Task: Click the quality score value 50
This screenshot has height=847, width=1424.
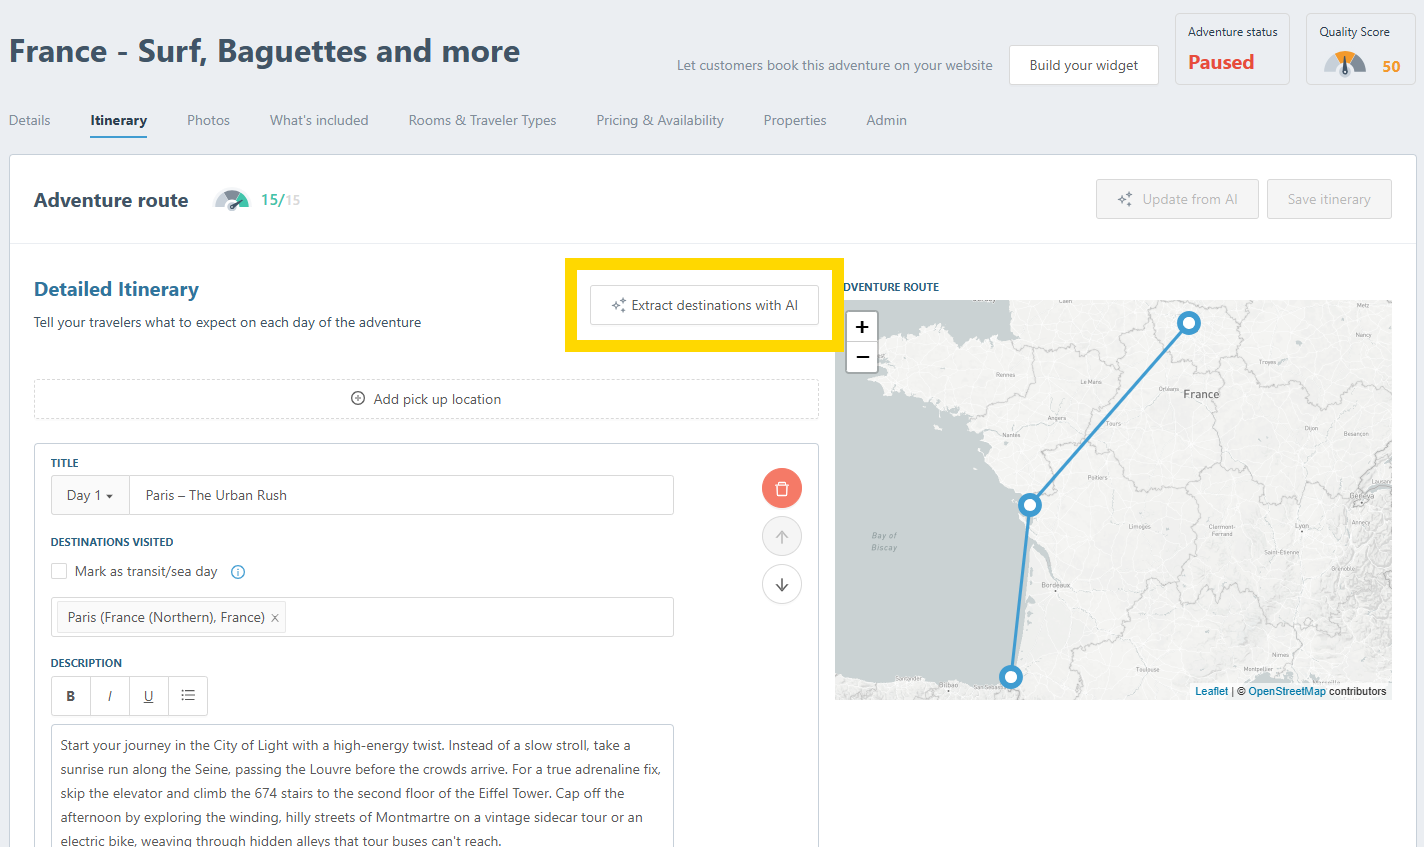Action: [1391, 66]
